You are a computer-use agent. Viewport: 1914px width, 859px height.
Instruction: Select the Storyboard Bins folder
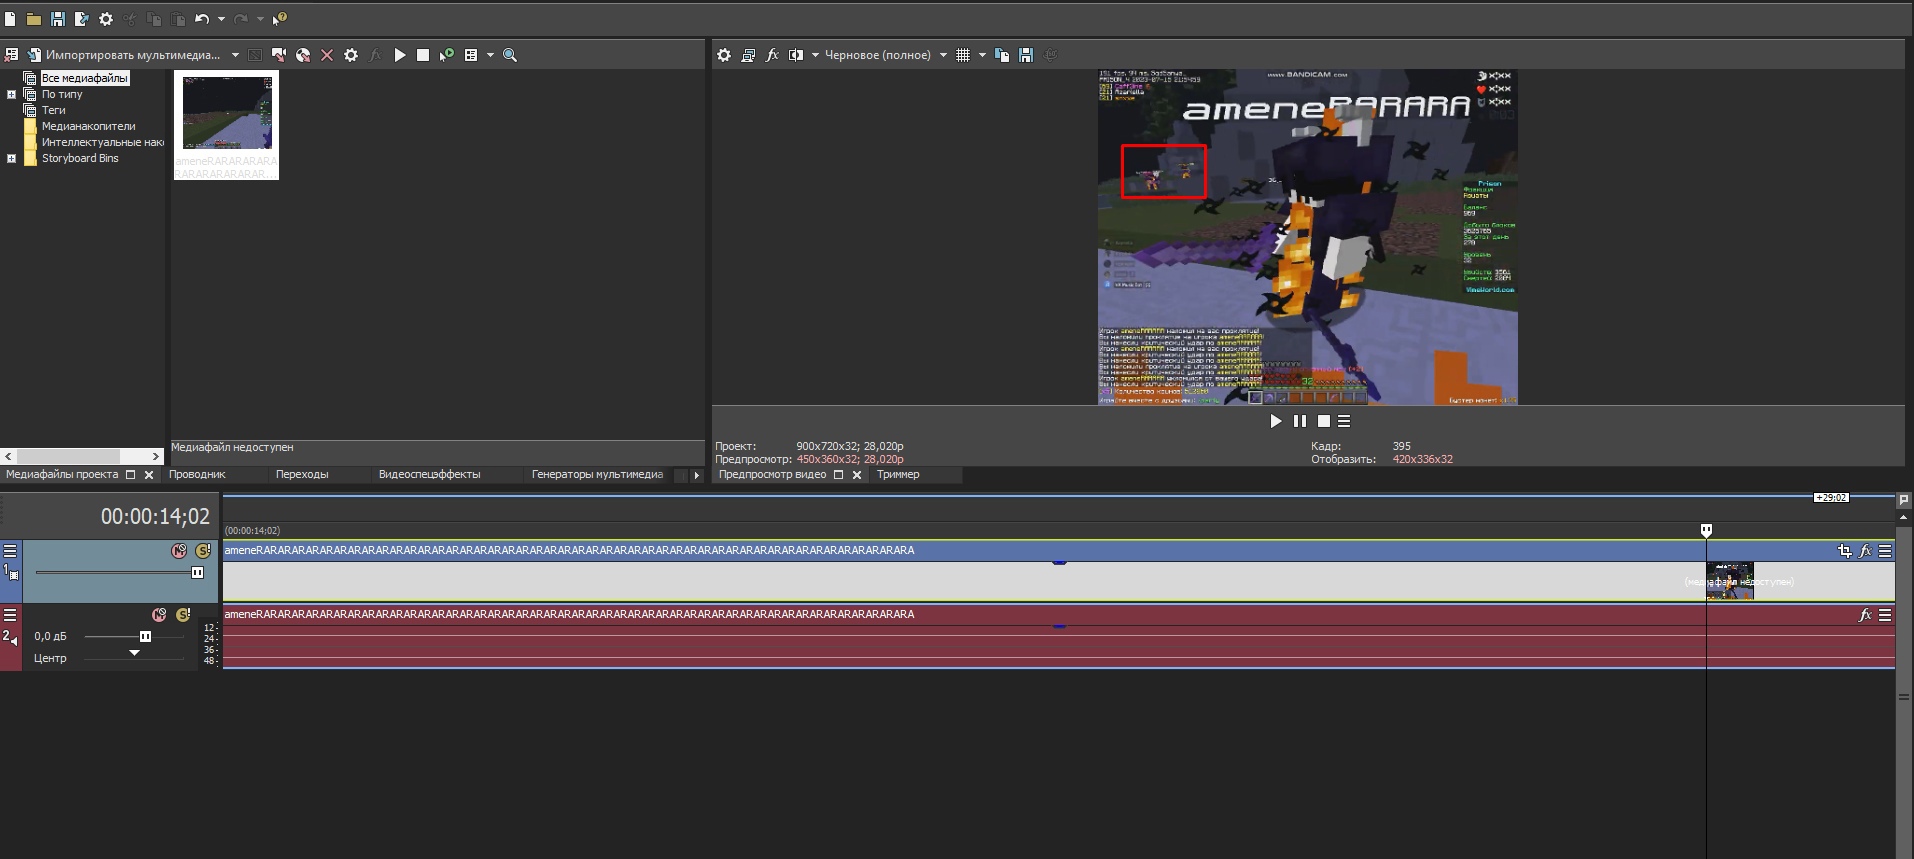click(79, 158)
